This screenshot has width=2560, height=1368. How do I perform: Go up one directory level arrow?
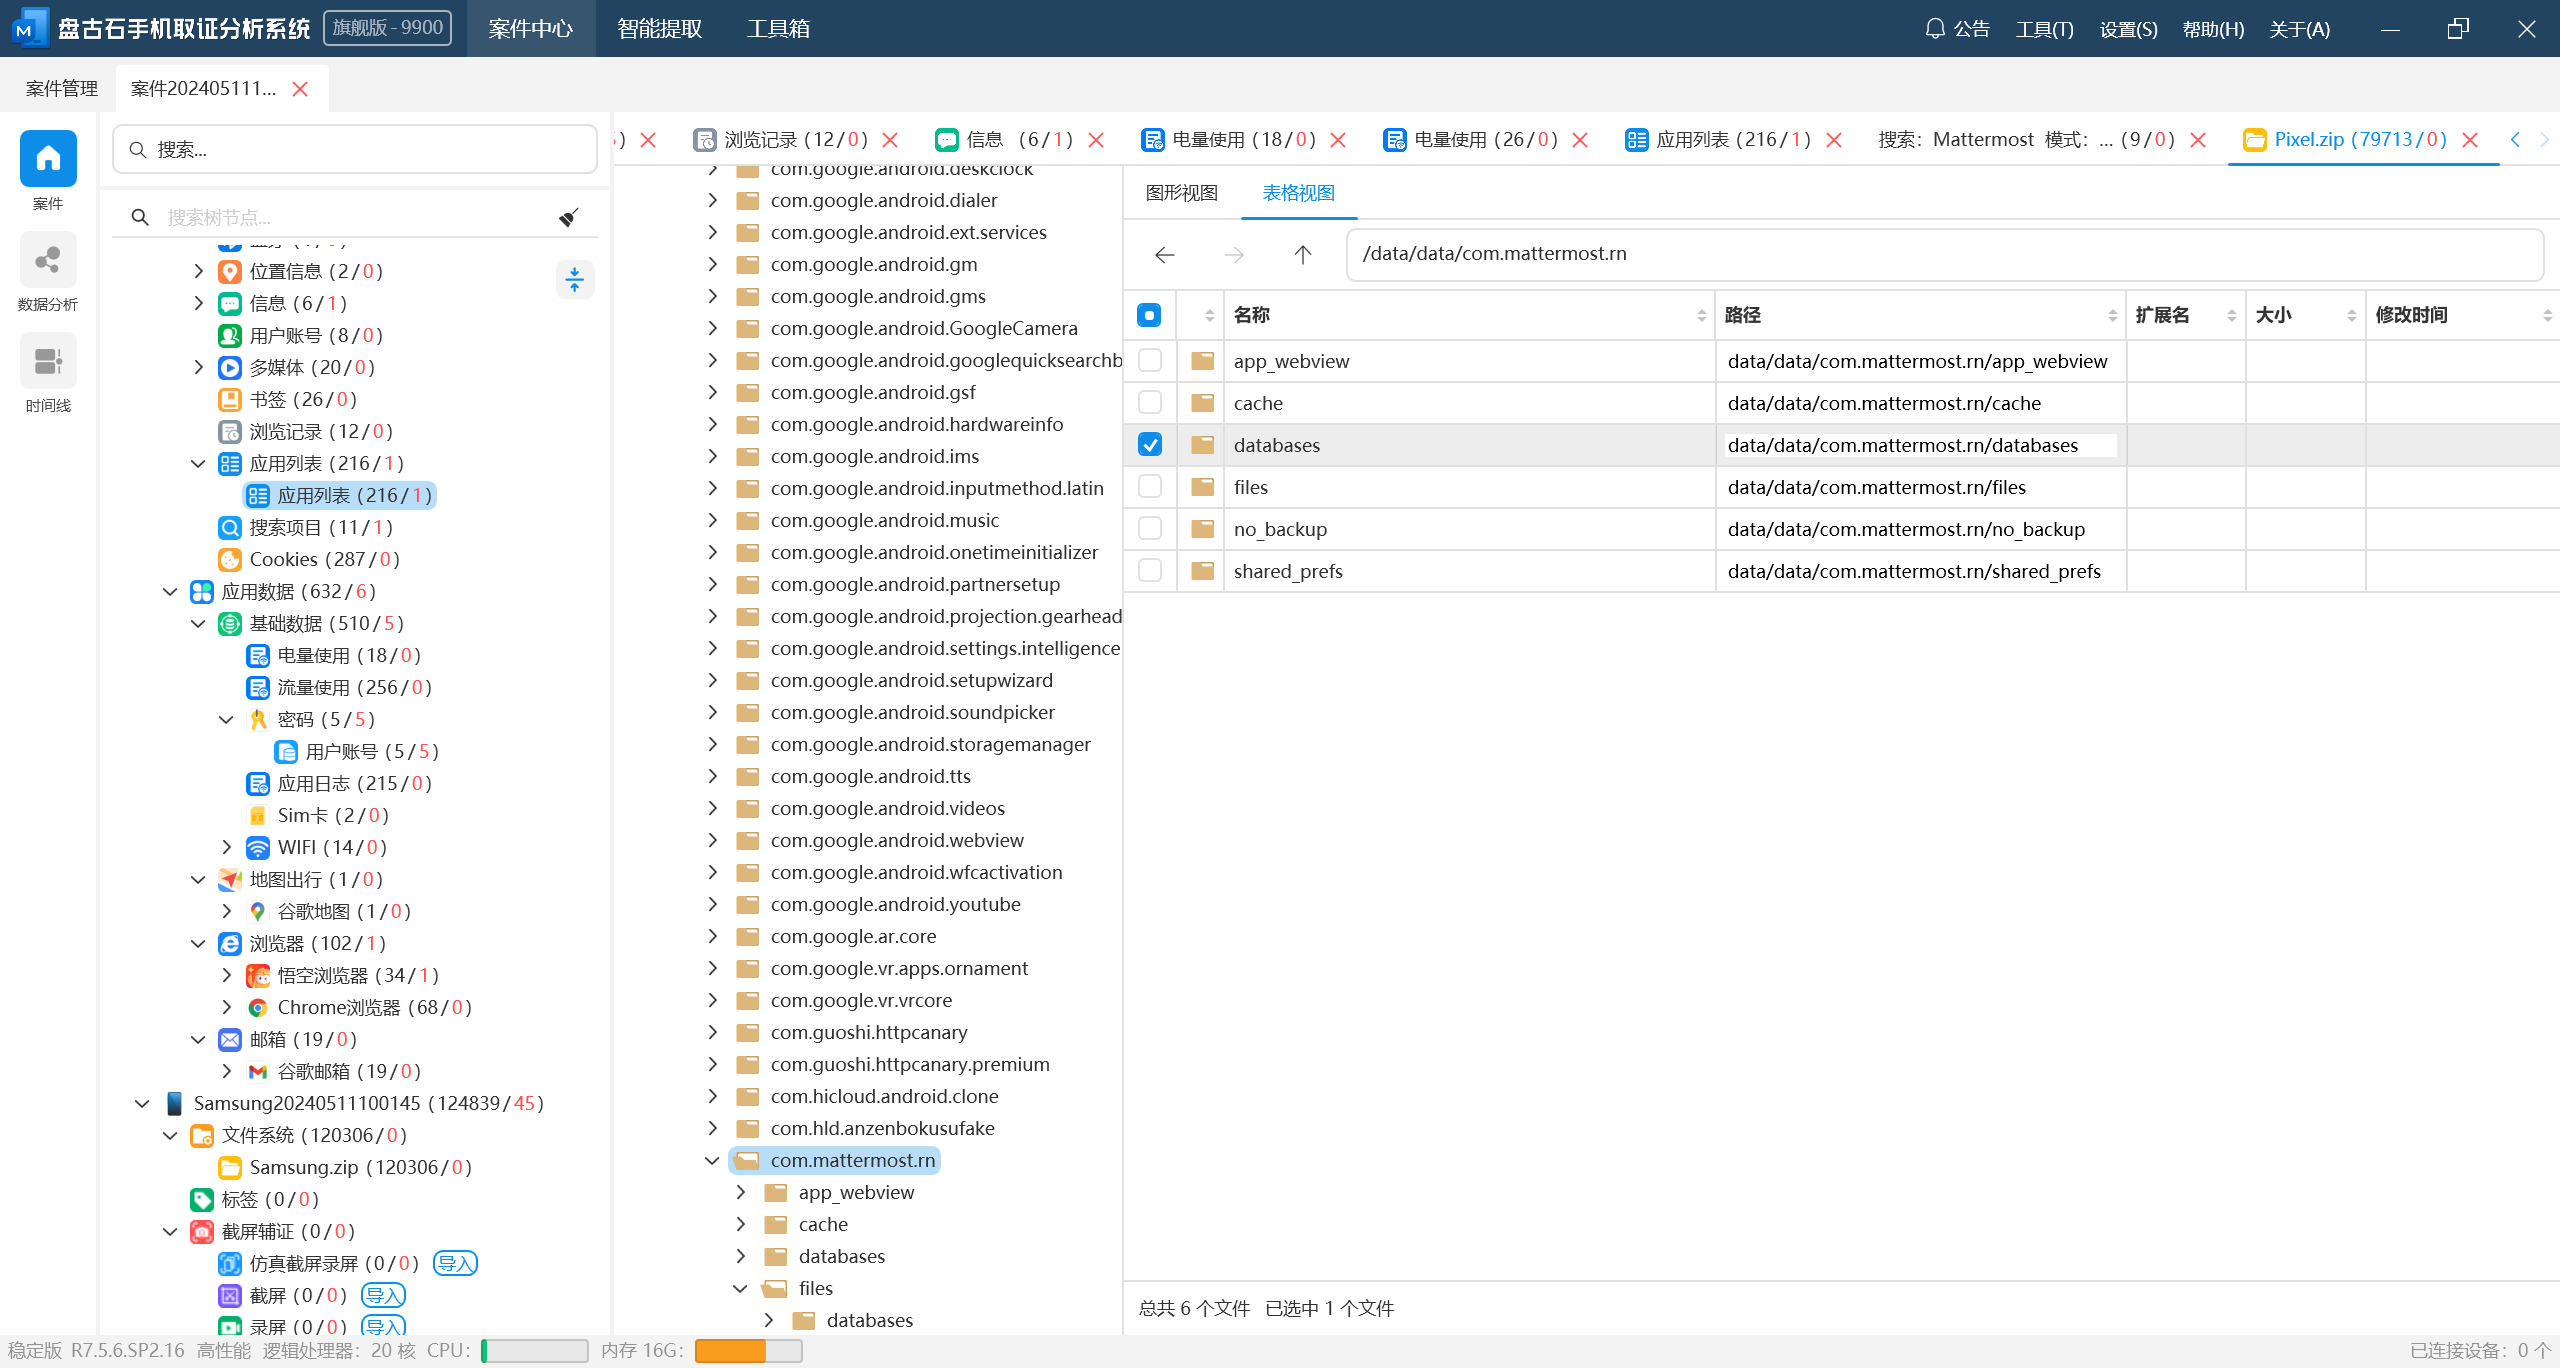1302,255
